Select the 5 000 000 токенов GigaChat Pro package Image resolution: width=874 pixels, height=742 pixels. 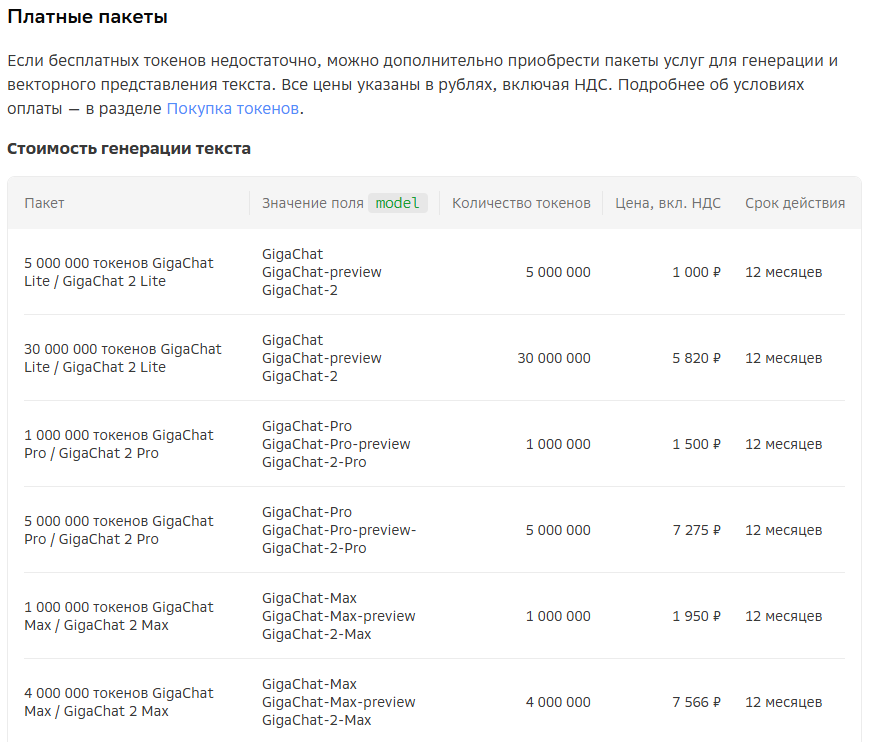click(118, 530)
